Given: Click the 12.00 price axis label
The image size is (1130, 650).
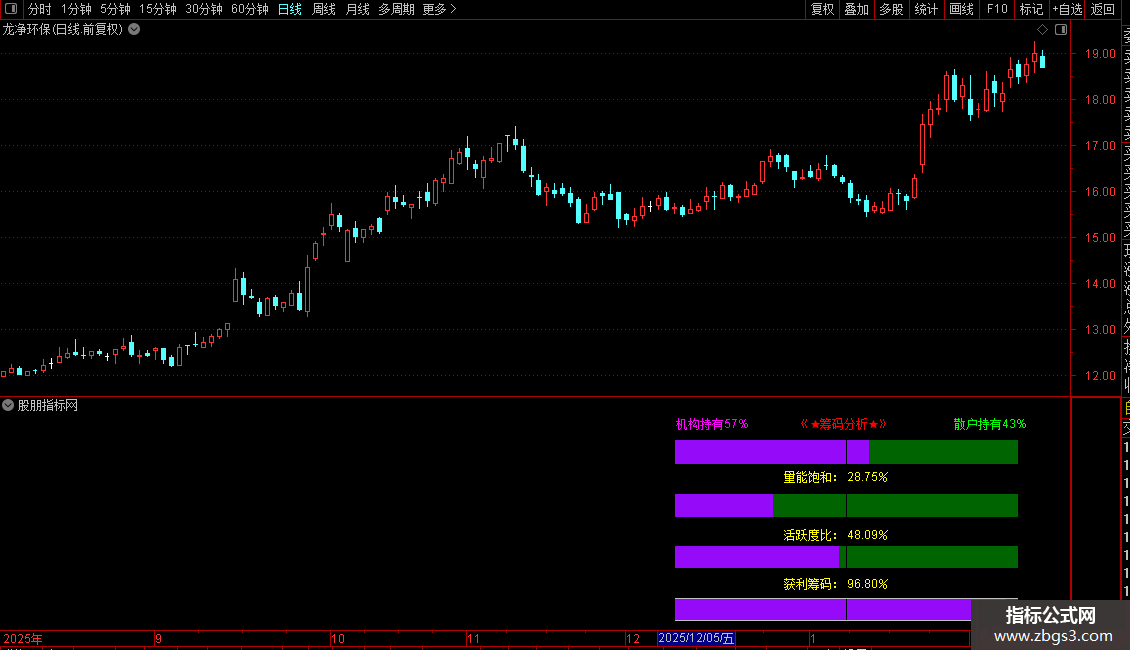Looking at the screenshot, I should [1100, 375].
